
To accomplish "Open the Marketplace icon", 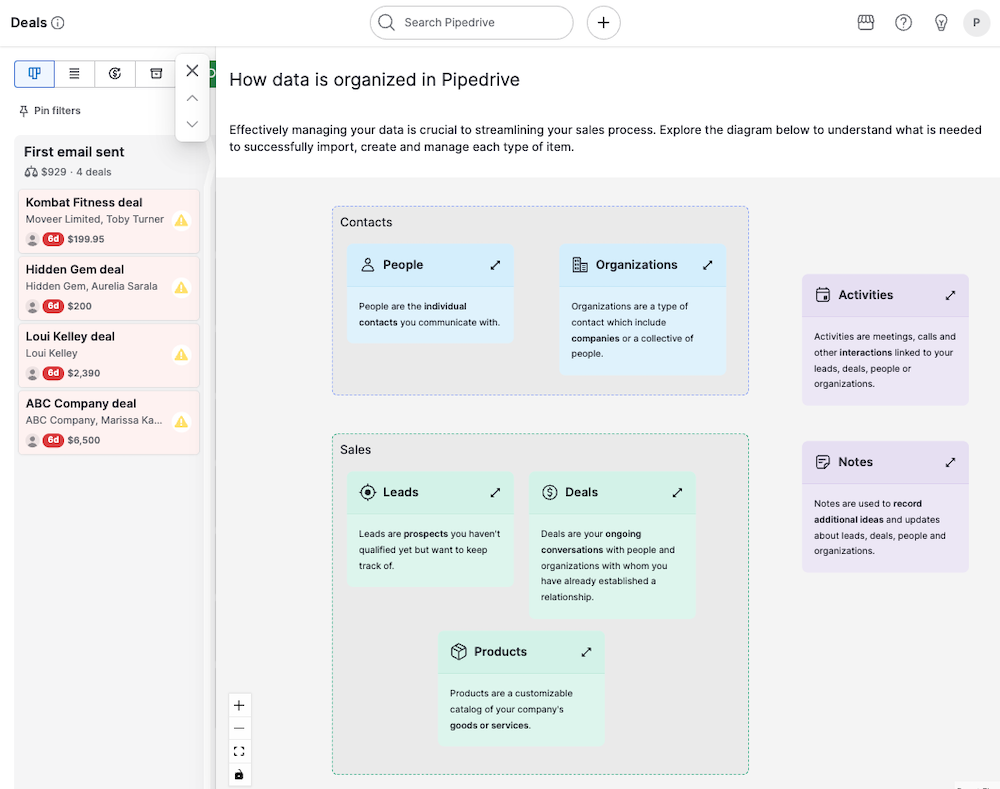I will 865,23.
